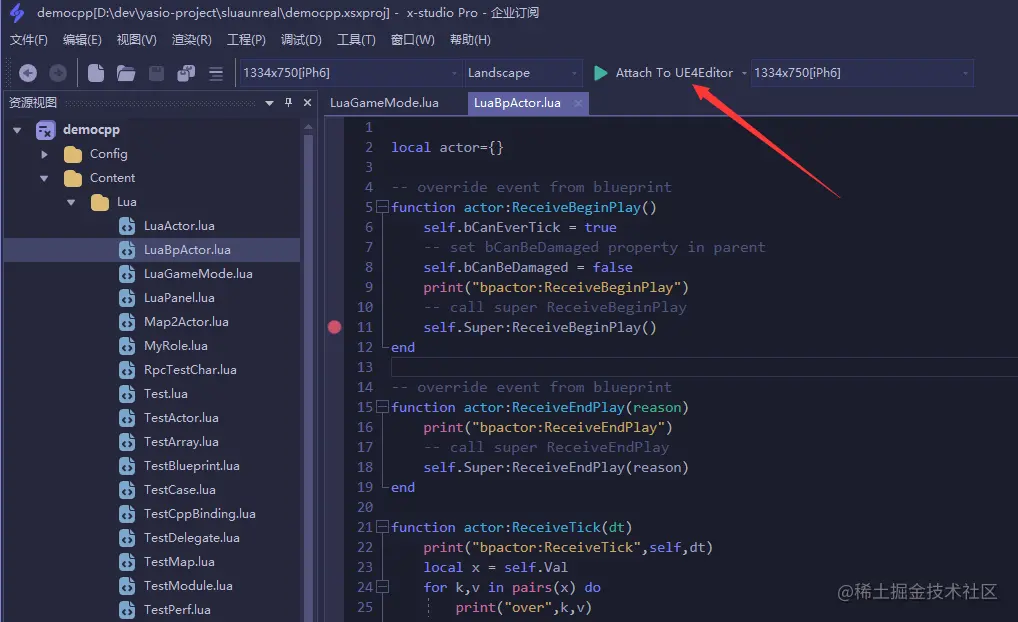Click the MyRole.lua file icon
This screenshot has height=622, width=1018.
pyautogui.click(x=127, y=346)
